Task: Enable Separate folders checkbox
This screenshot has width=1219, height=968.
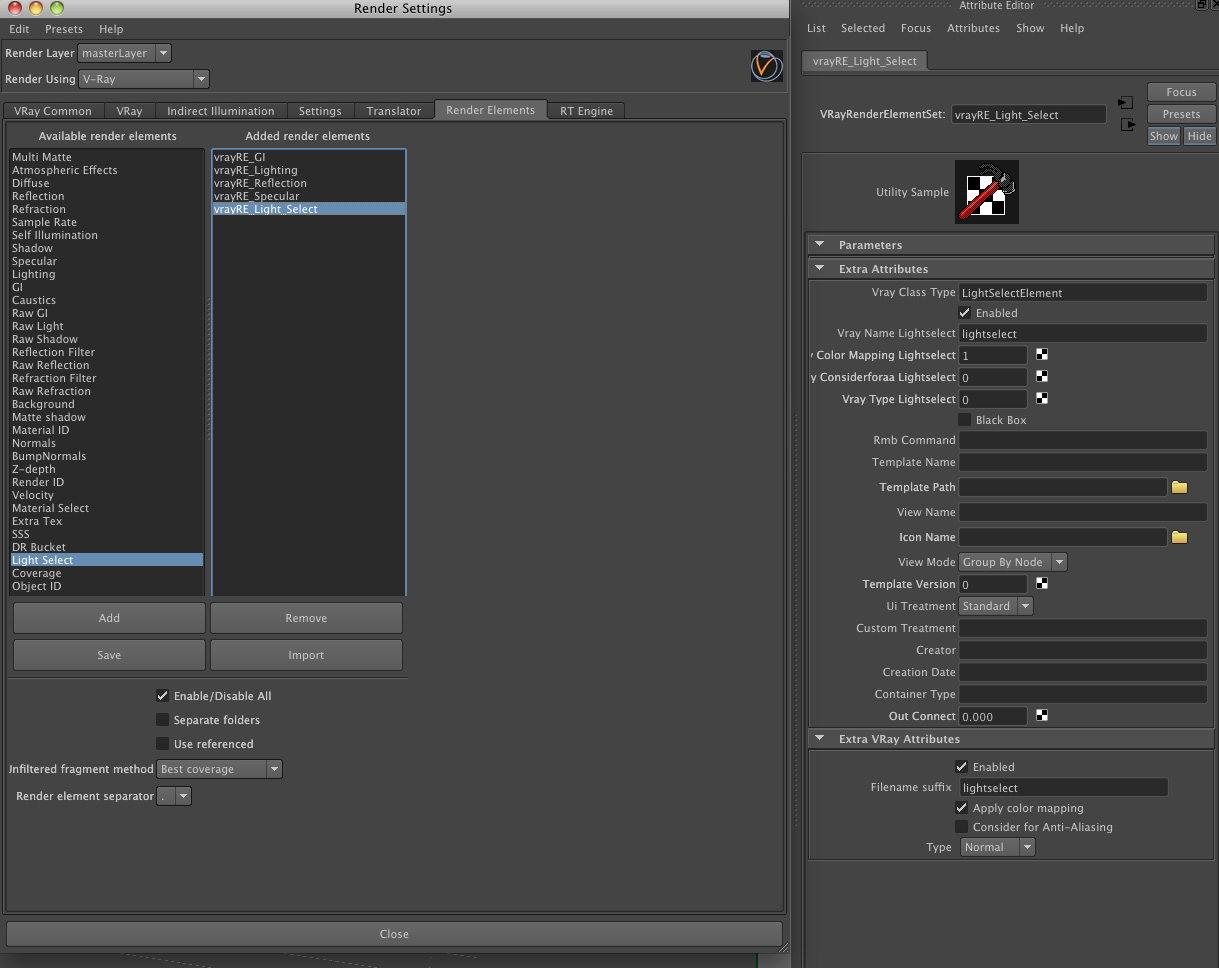Action: click(x=162, y=720)
